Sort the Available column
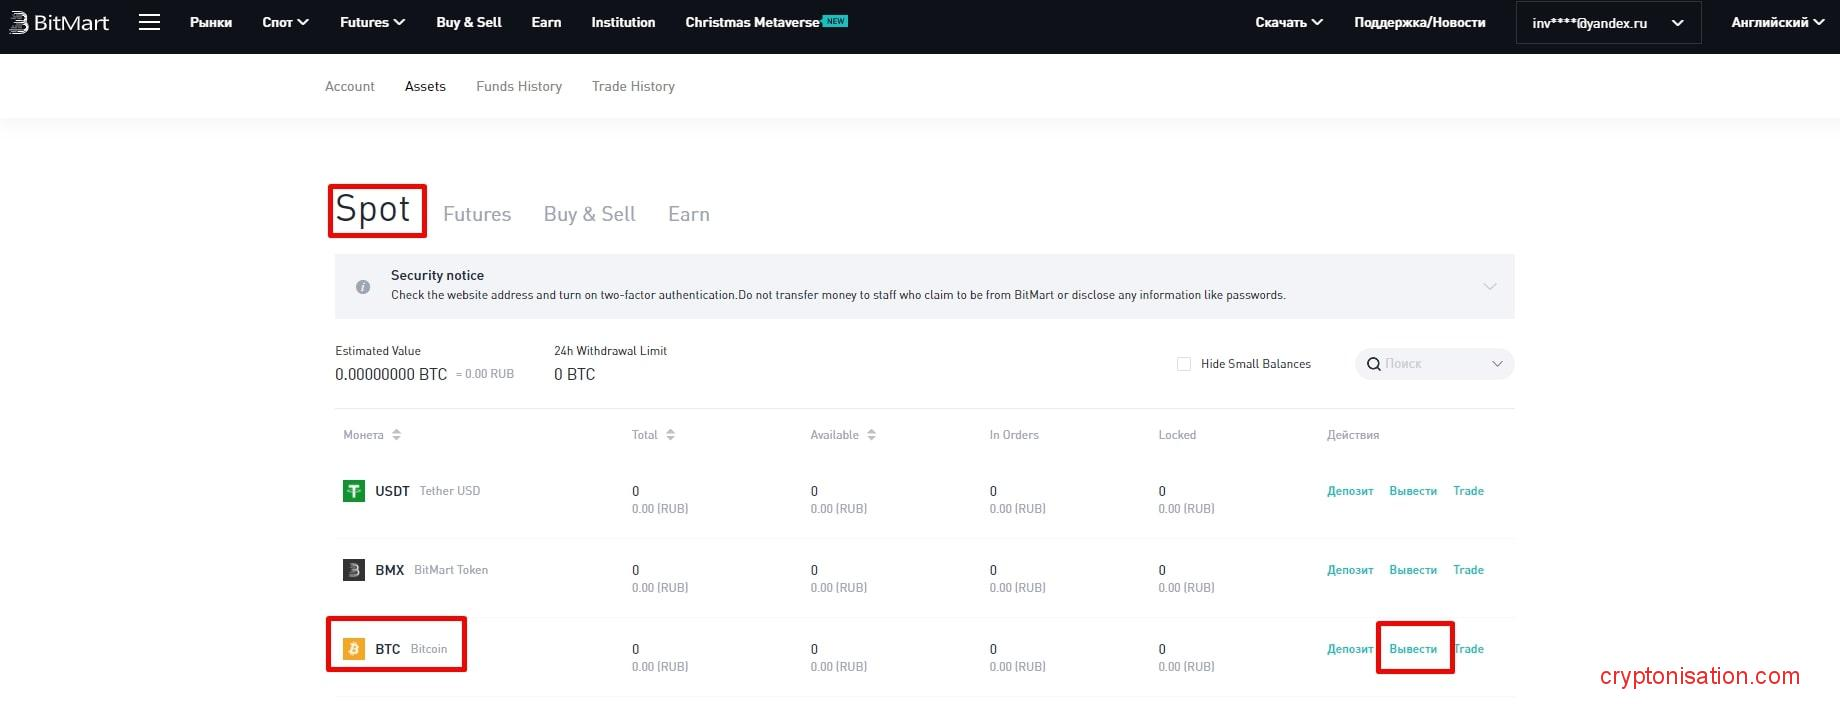Screen dimensions: 1840x704 click(871, 435)
